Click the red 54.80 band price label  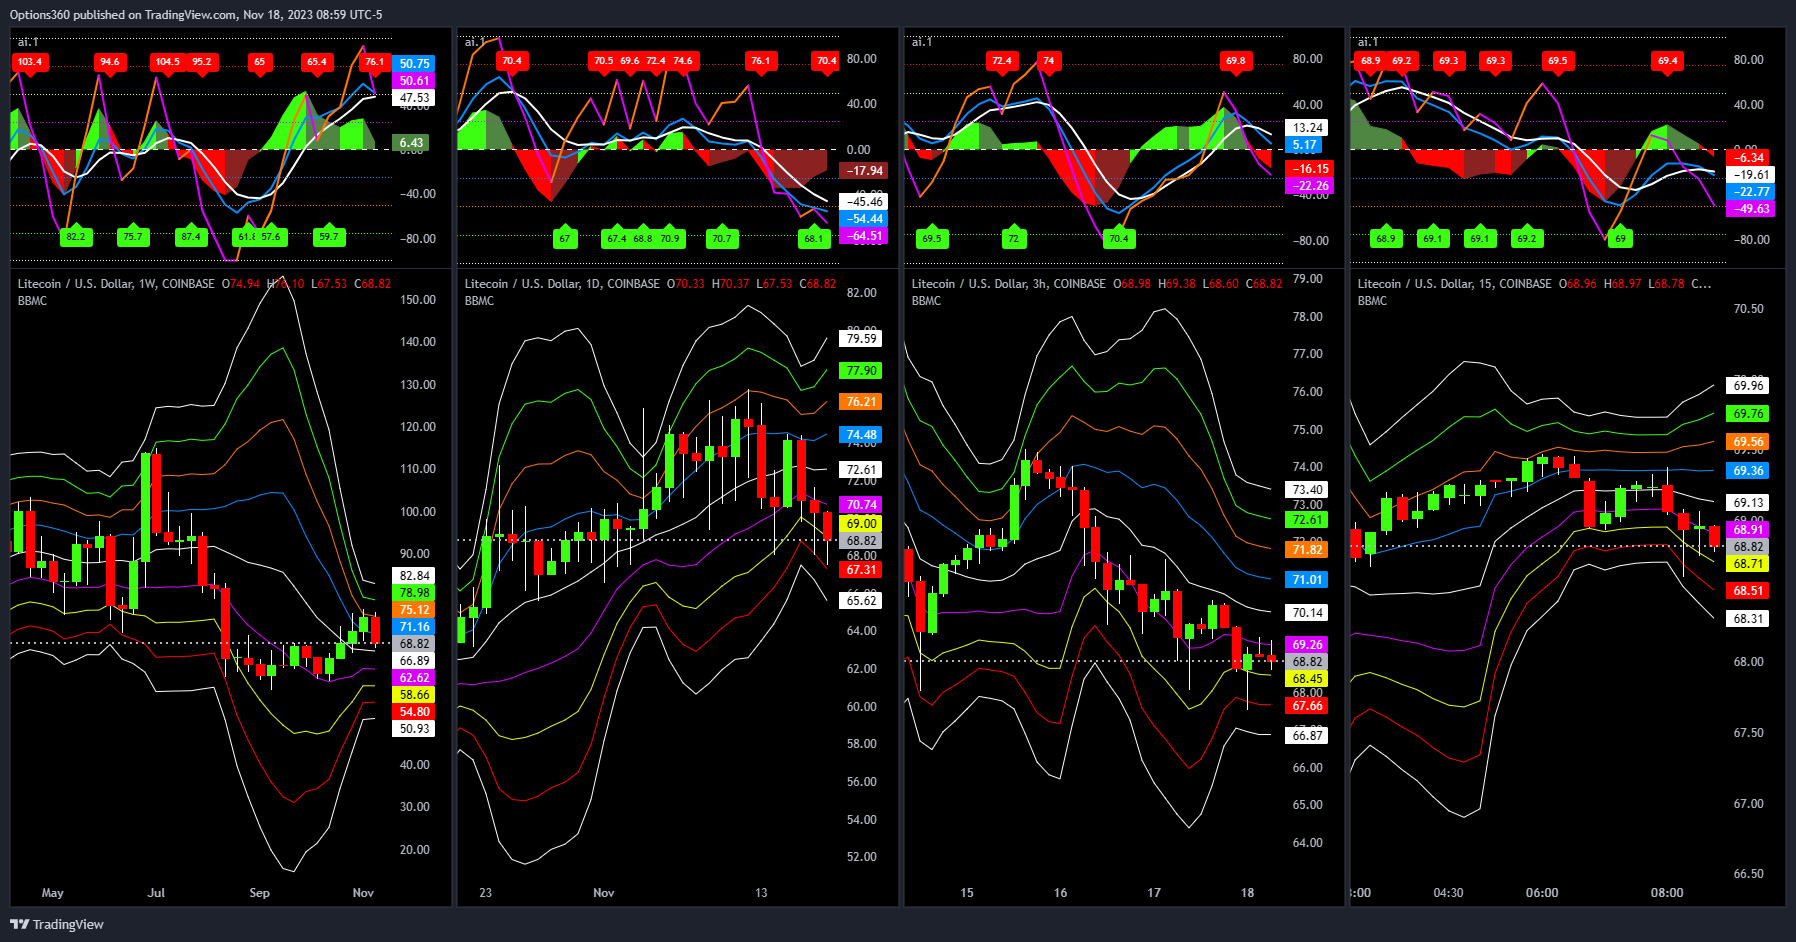[x=414, y=712]
